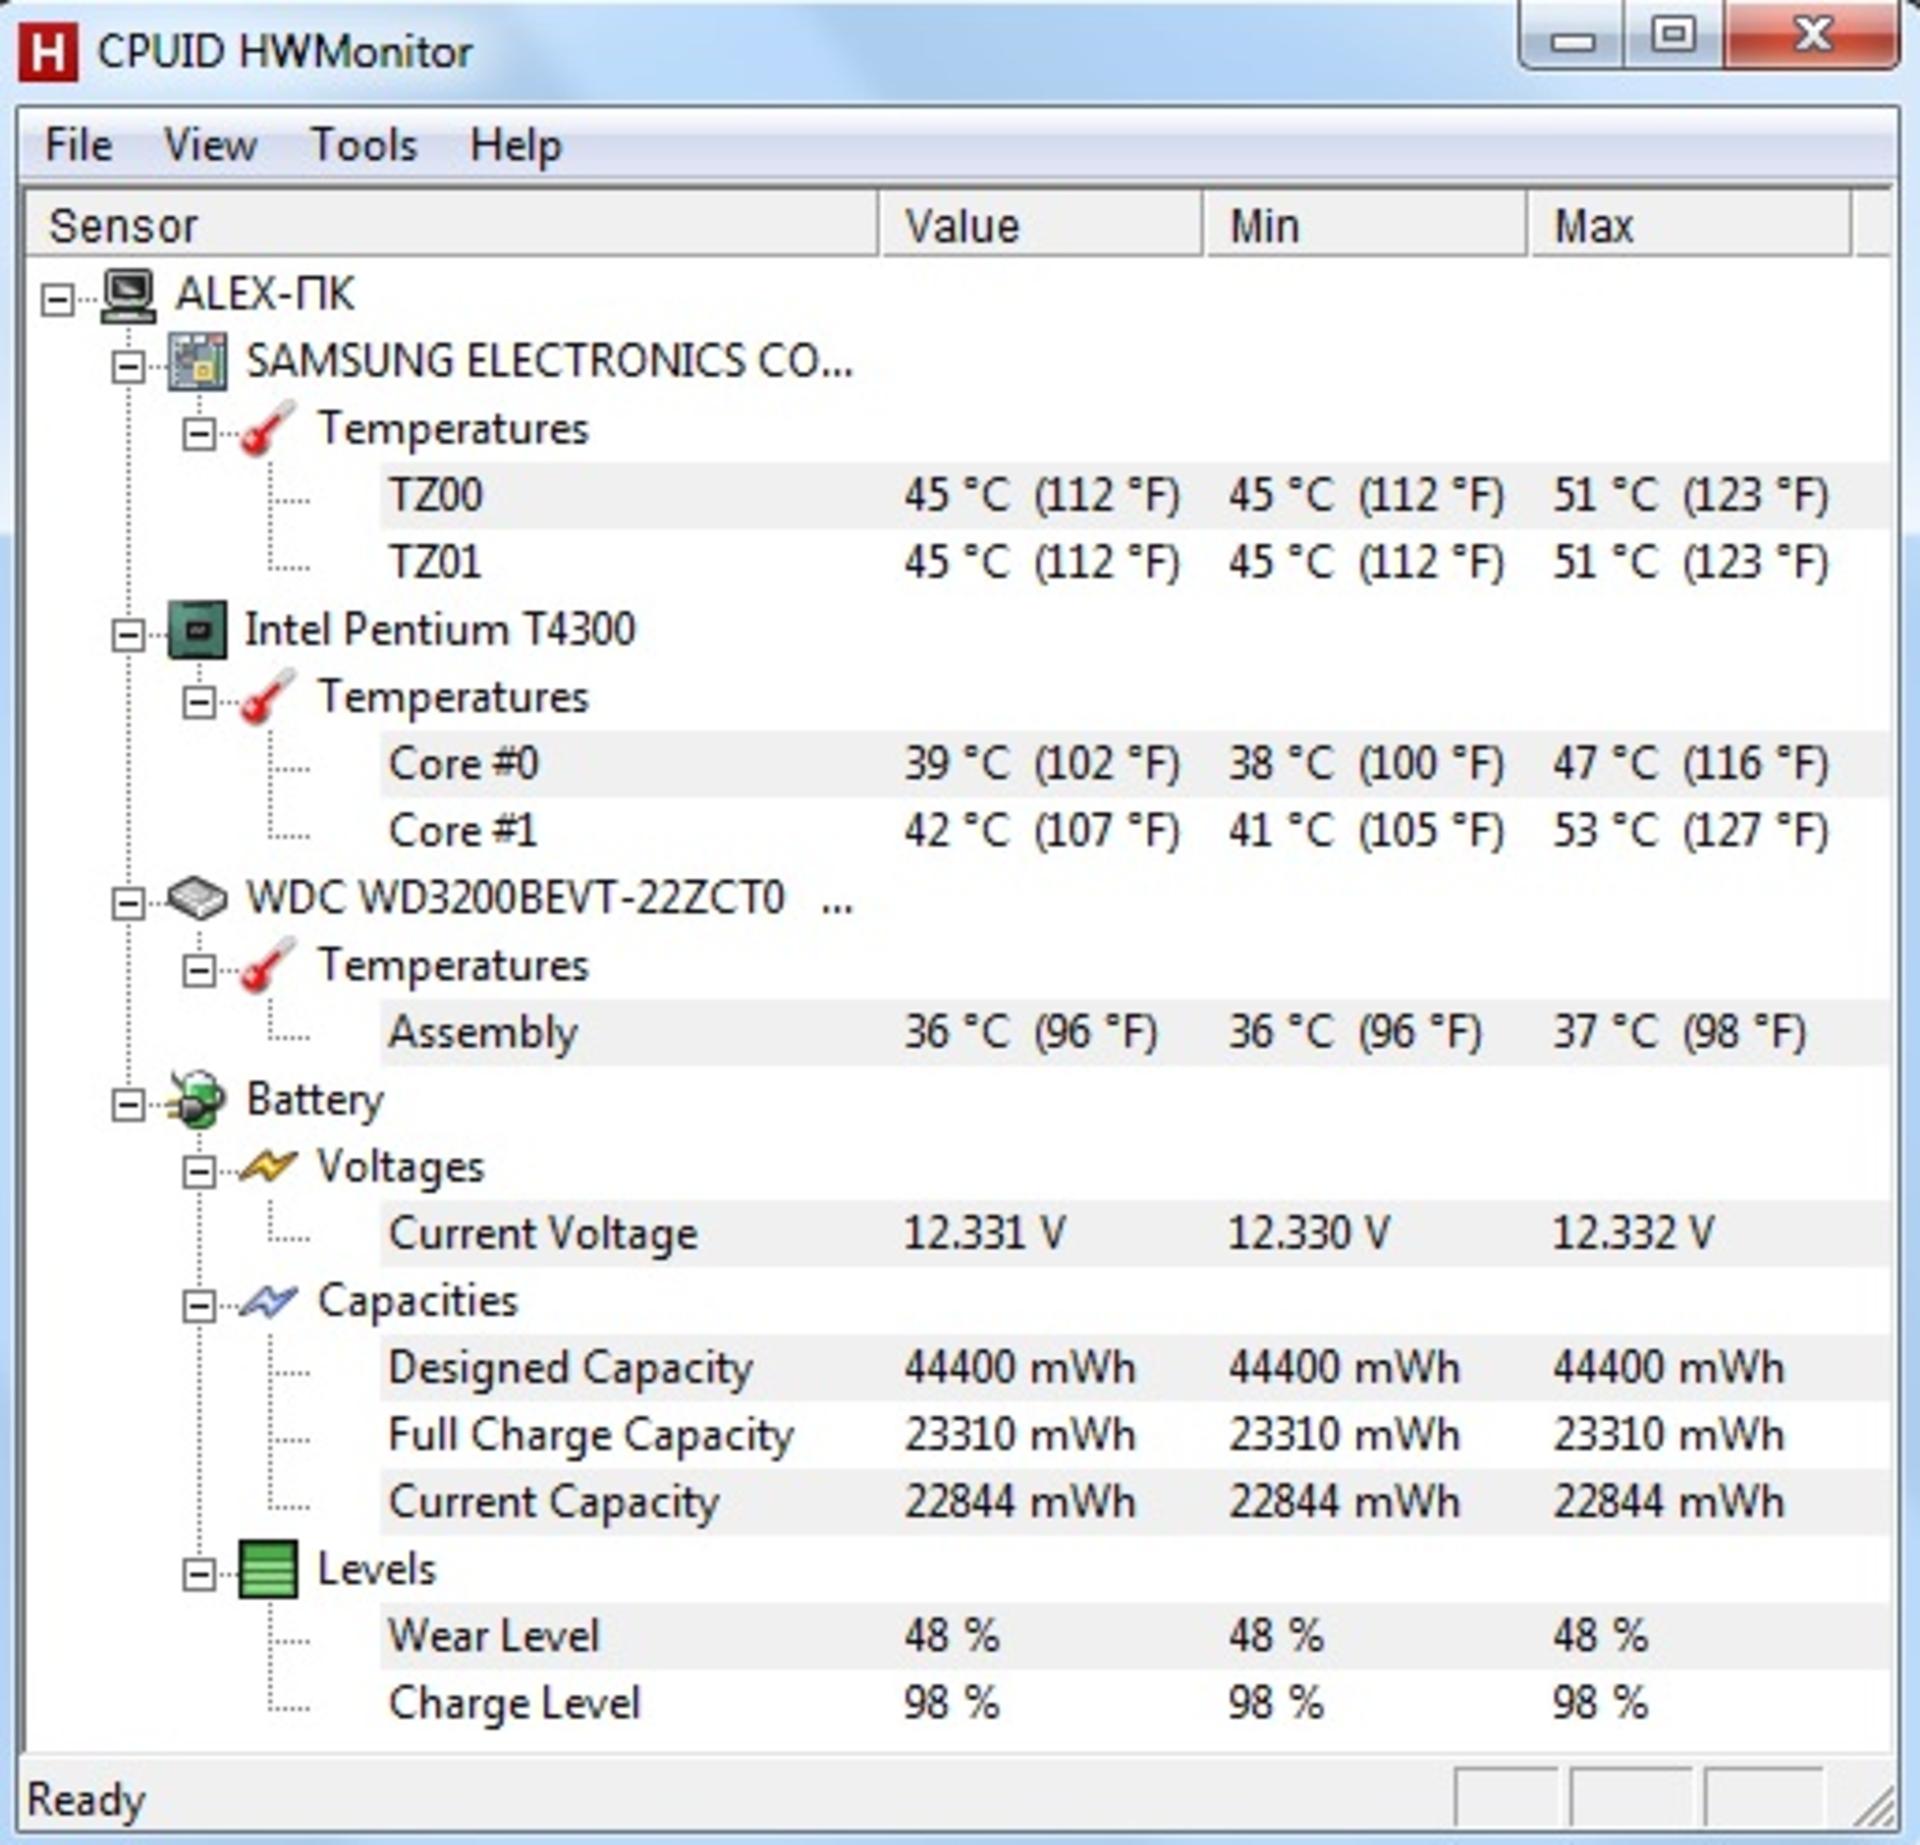Click the 12.331 V voltage value
Viewport: 1920px width, 1845px height.
pyautogui.click(x=985, y=1234)
